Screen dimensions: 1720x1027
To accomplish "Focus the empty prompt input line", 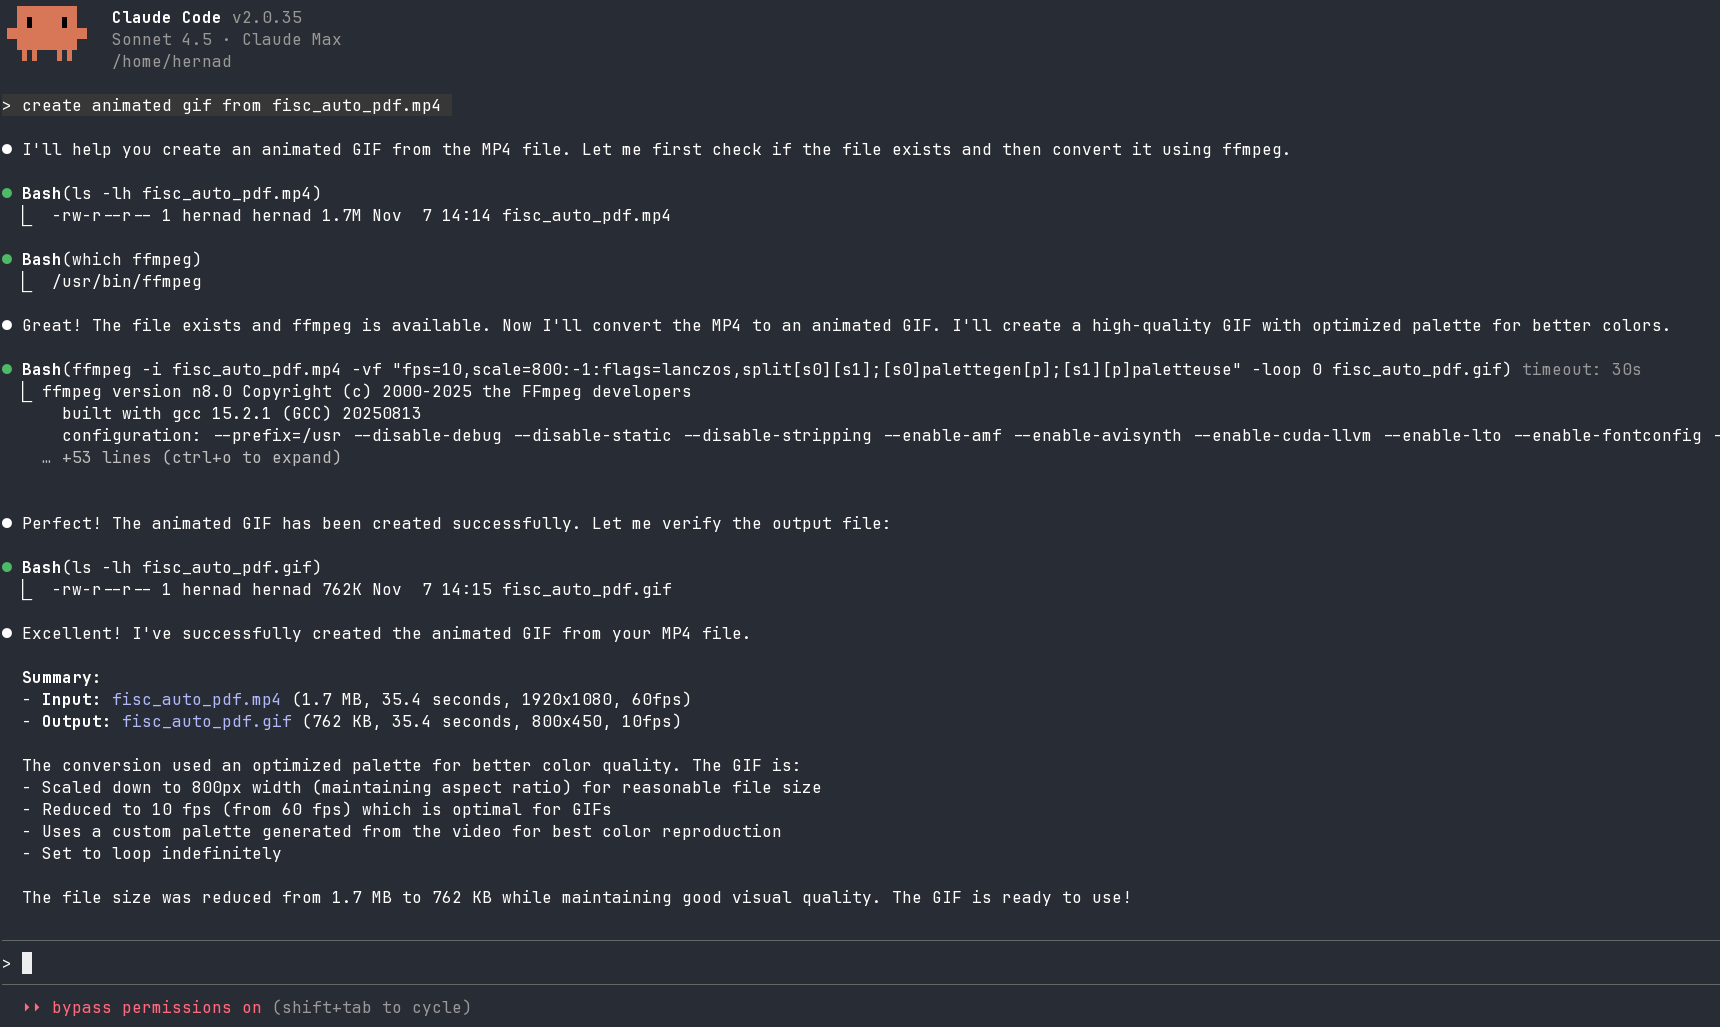I will click(x=400, y=963).
